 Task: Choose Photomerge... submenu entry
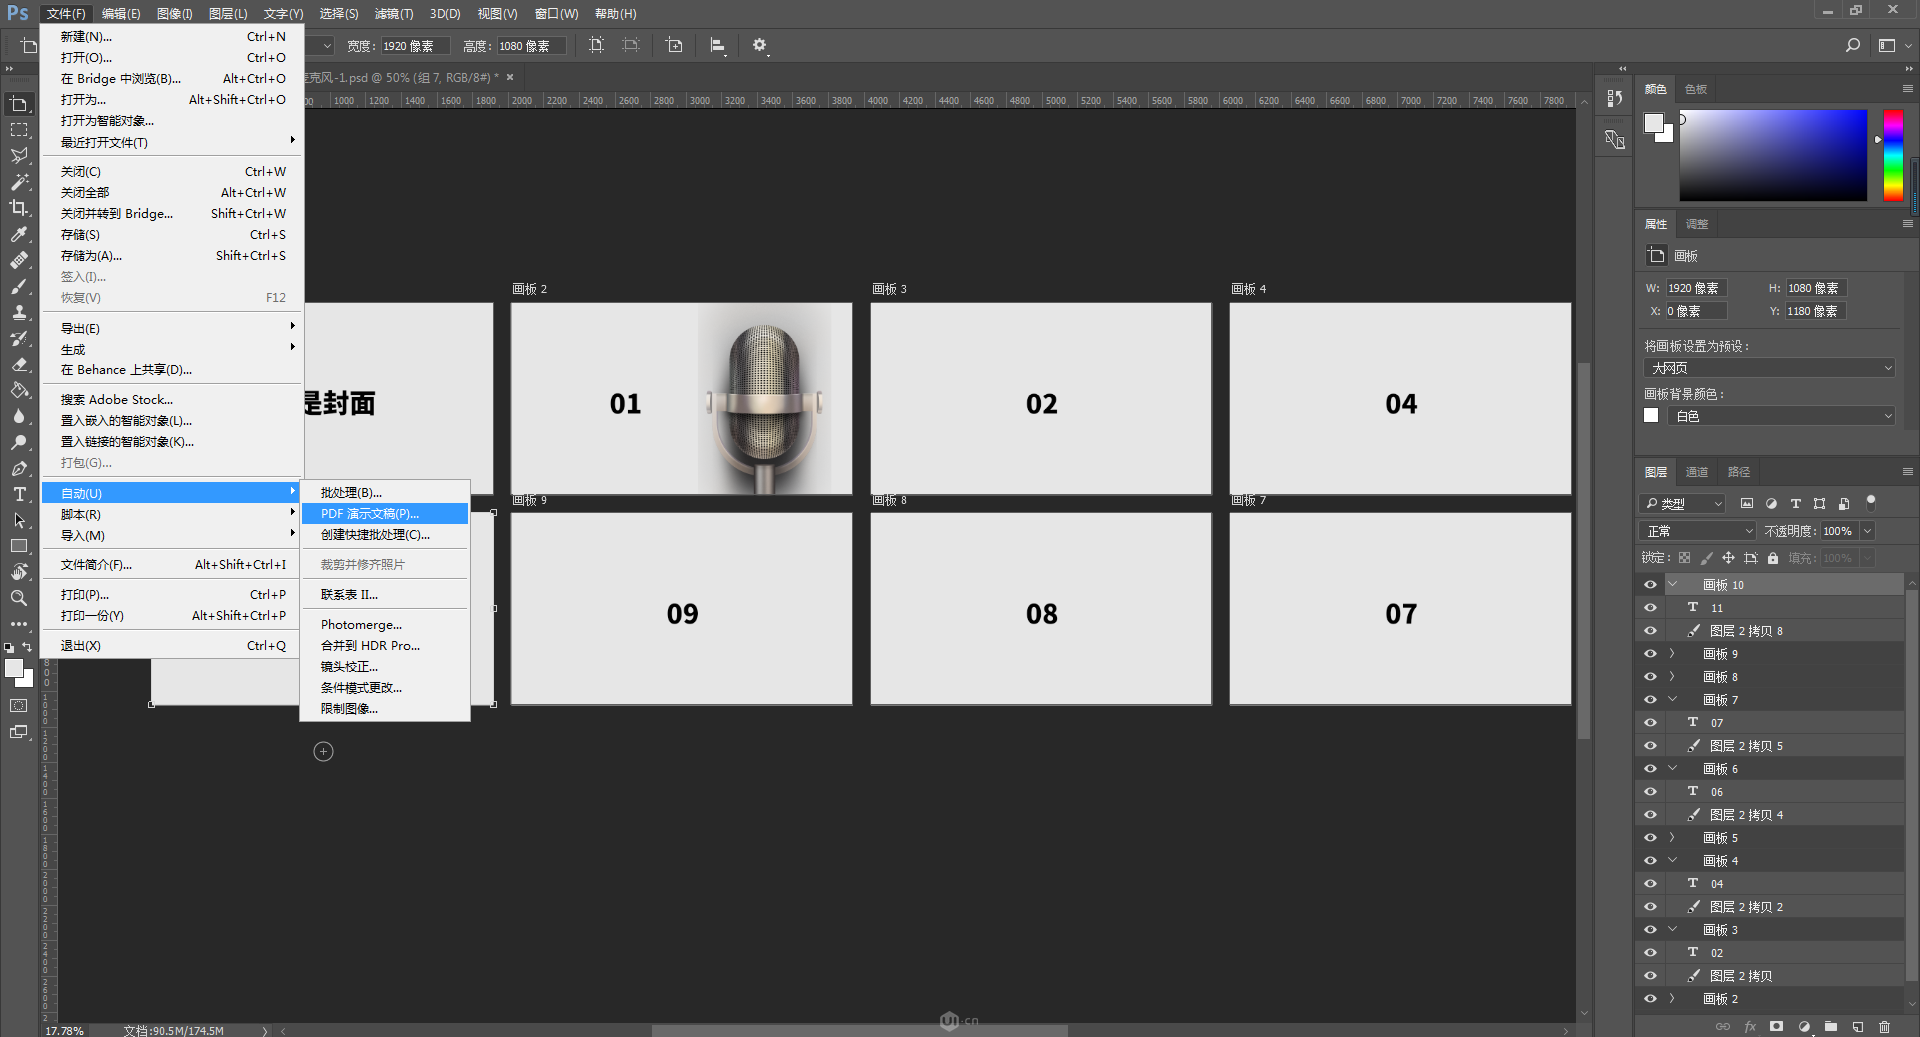click(385, 625)
